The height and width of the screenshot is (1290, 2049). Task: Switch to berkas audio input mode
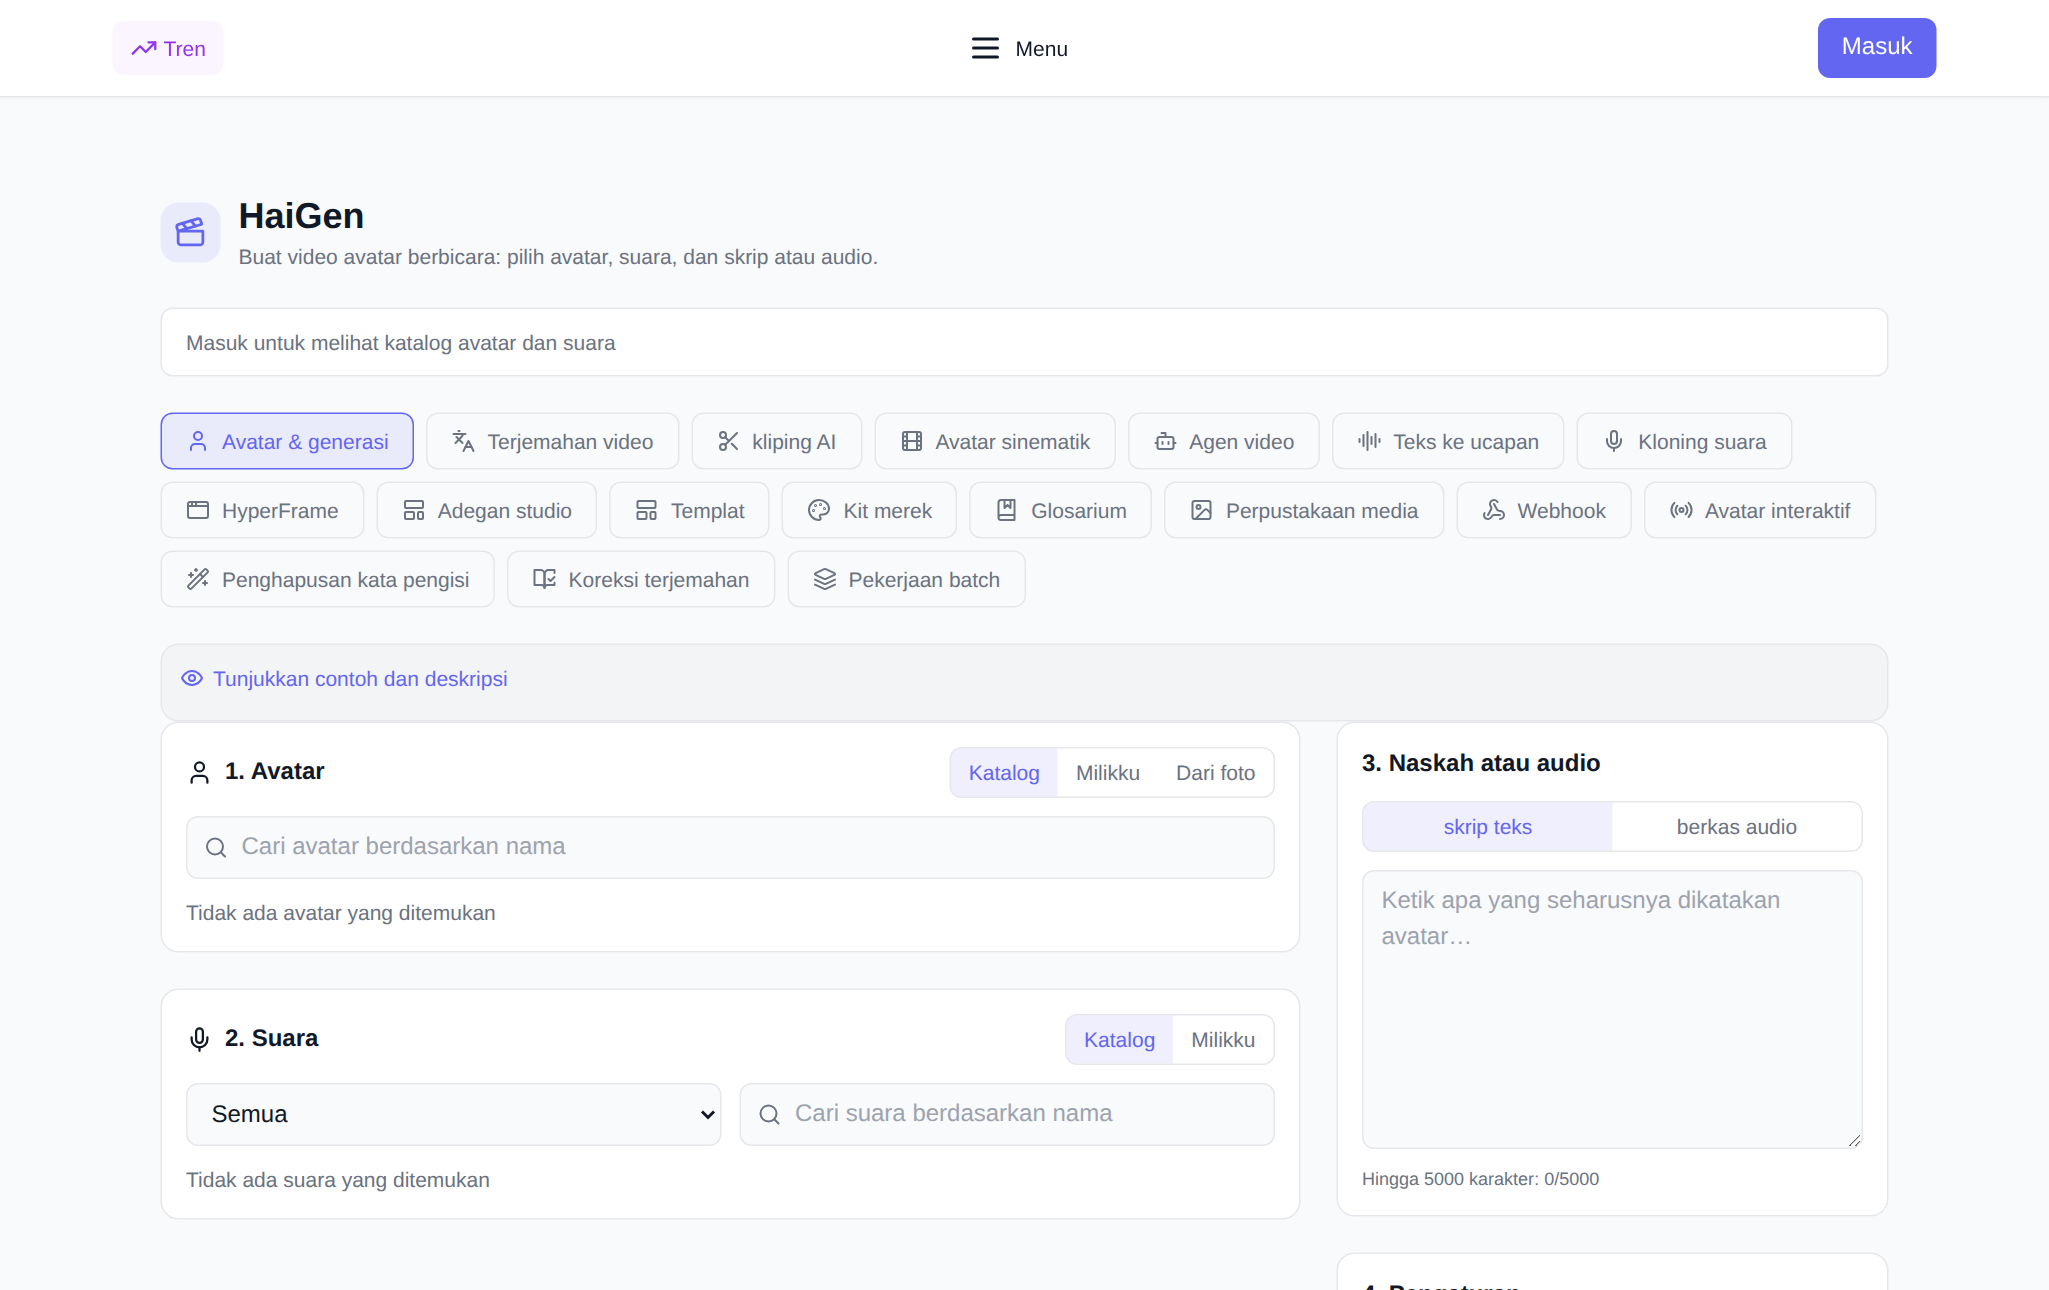[1737, 827]
